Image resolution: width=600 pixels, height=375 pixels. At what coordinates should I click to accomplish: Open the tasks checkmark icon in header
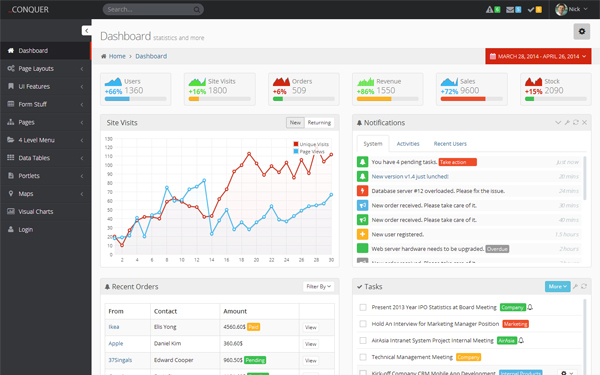pos(530,10)
